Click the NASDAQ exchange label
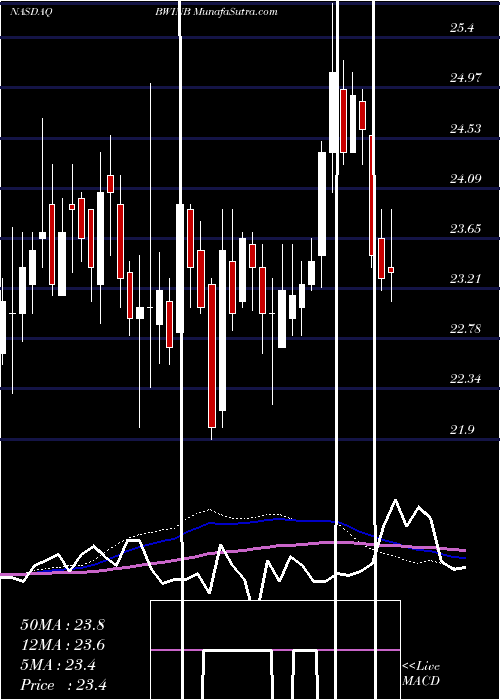500x700 pixels. (x=31, y=12)
